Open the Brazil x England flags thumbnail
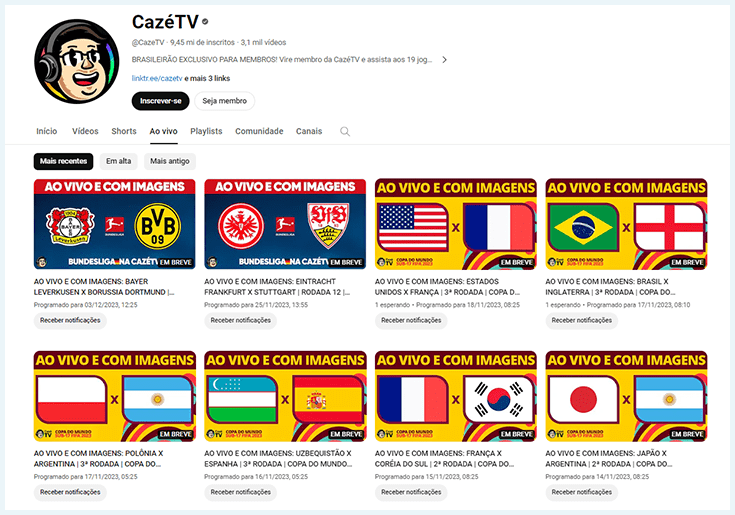Screen dimensions: 735x515 point(626,224)
